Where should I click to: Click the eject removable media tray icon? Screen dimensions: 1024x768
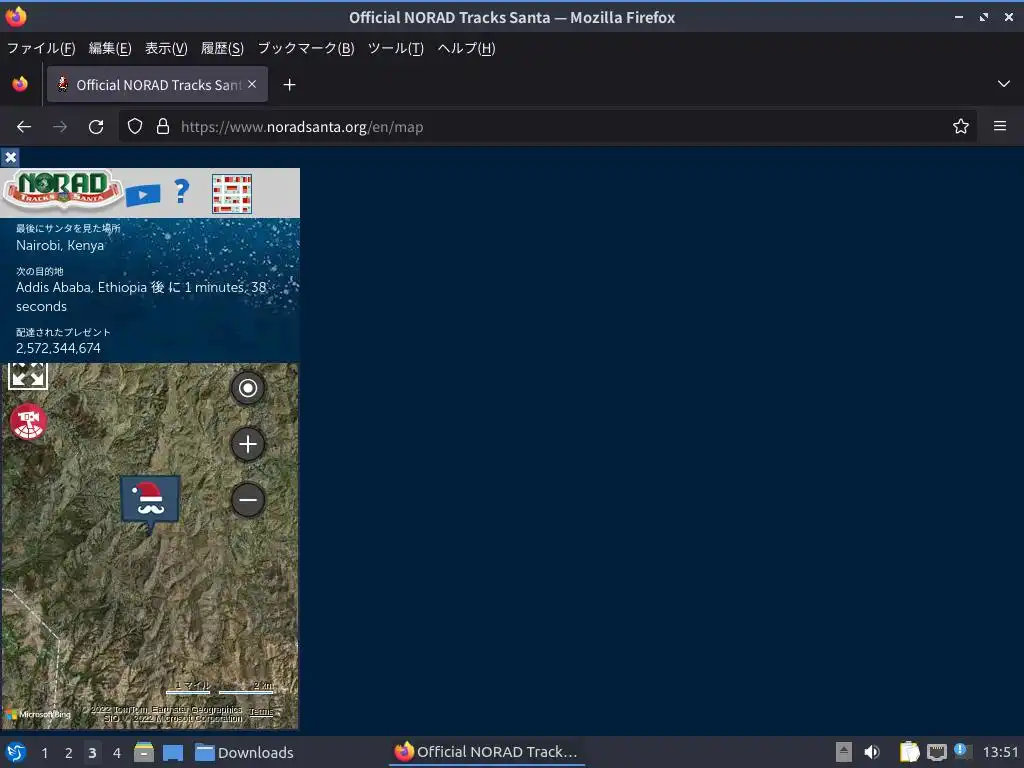[x=844, y=752]
